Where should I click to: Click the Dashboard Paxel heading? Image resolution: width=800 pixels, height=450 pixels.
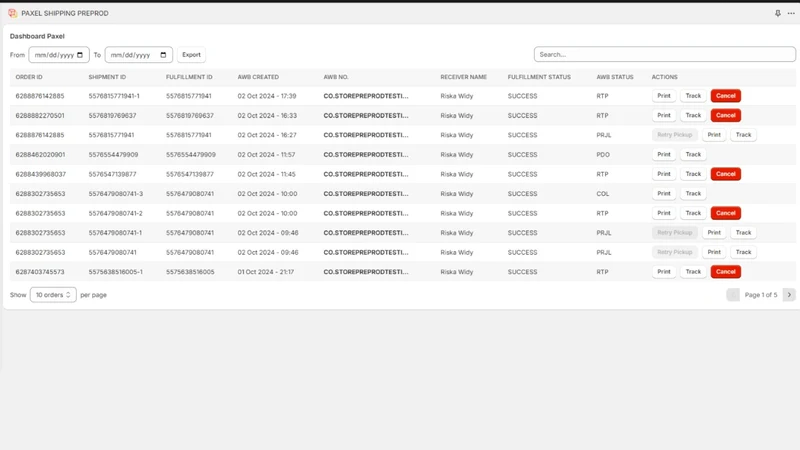37,36
